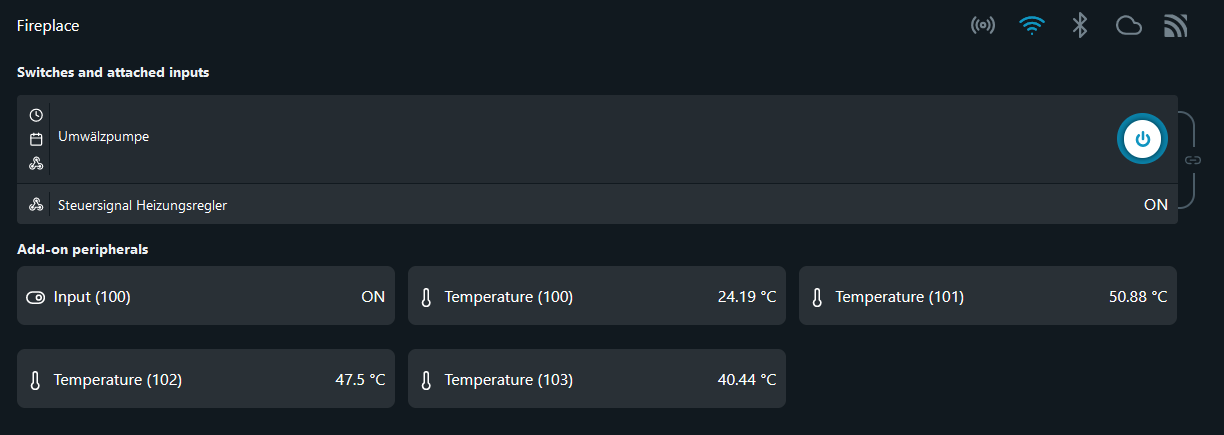The width and height of the screenshot is (1224, 435).
Task: Open the Bluetooth settings icon
Action: 1080,26
